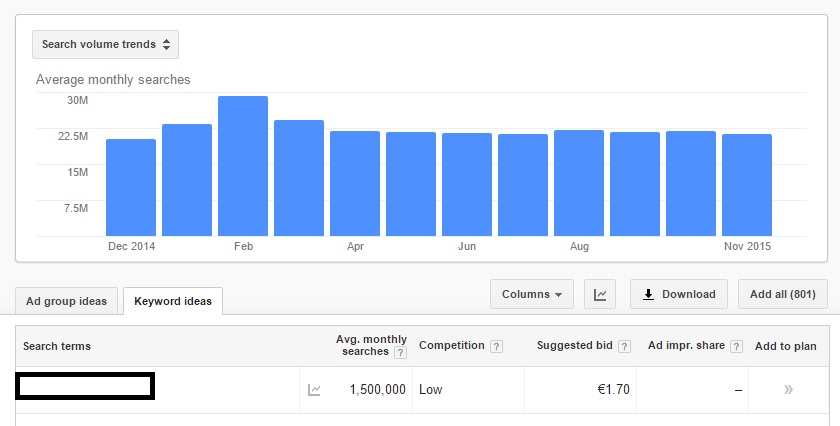The width and height of the screenshot is (840, 426).
Task: Click the help icon next to Competition
Action: click(x=497, y=347)
